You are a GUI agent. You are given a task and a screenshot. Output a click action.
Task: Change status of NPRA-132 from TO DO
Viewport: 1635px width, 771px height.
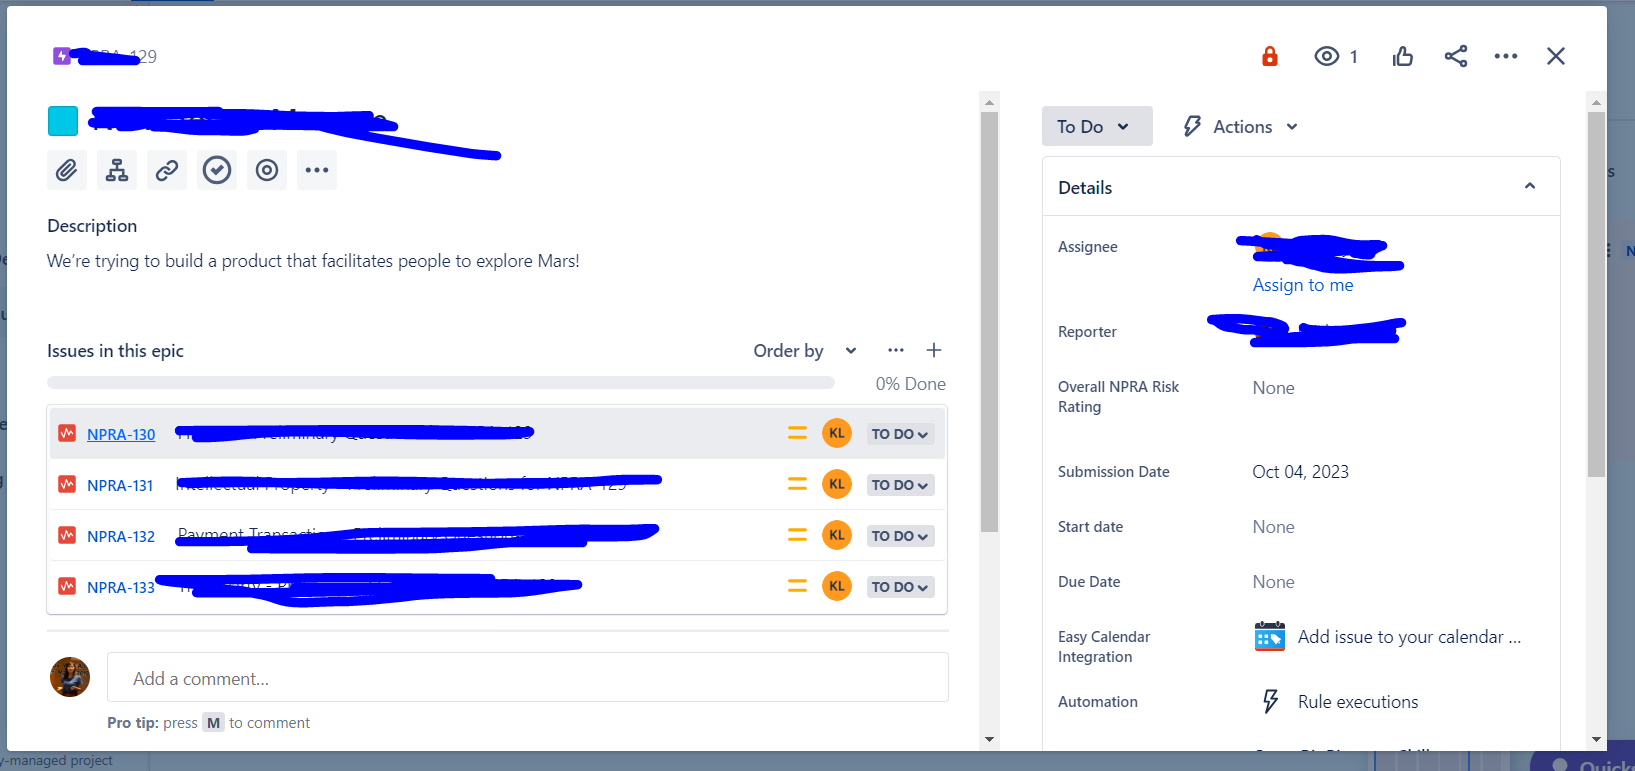point(900,536)
